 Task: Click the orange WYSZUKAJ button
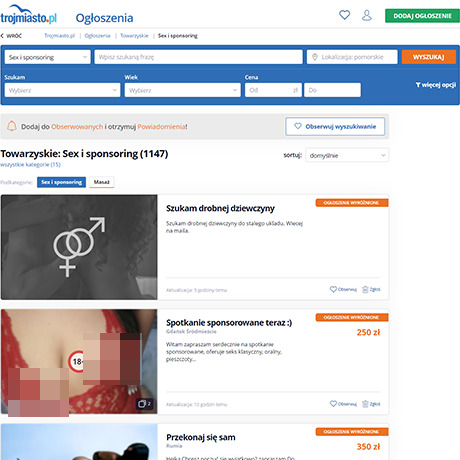coord(429,57)
